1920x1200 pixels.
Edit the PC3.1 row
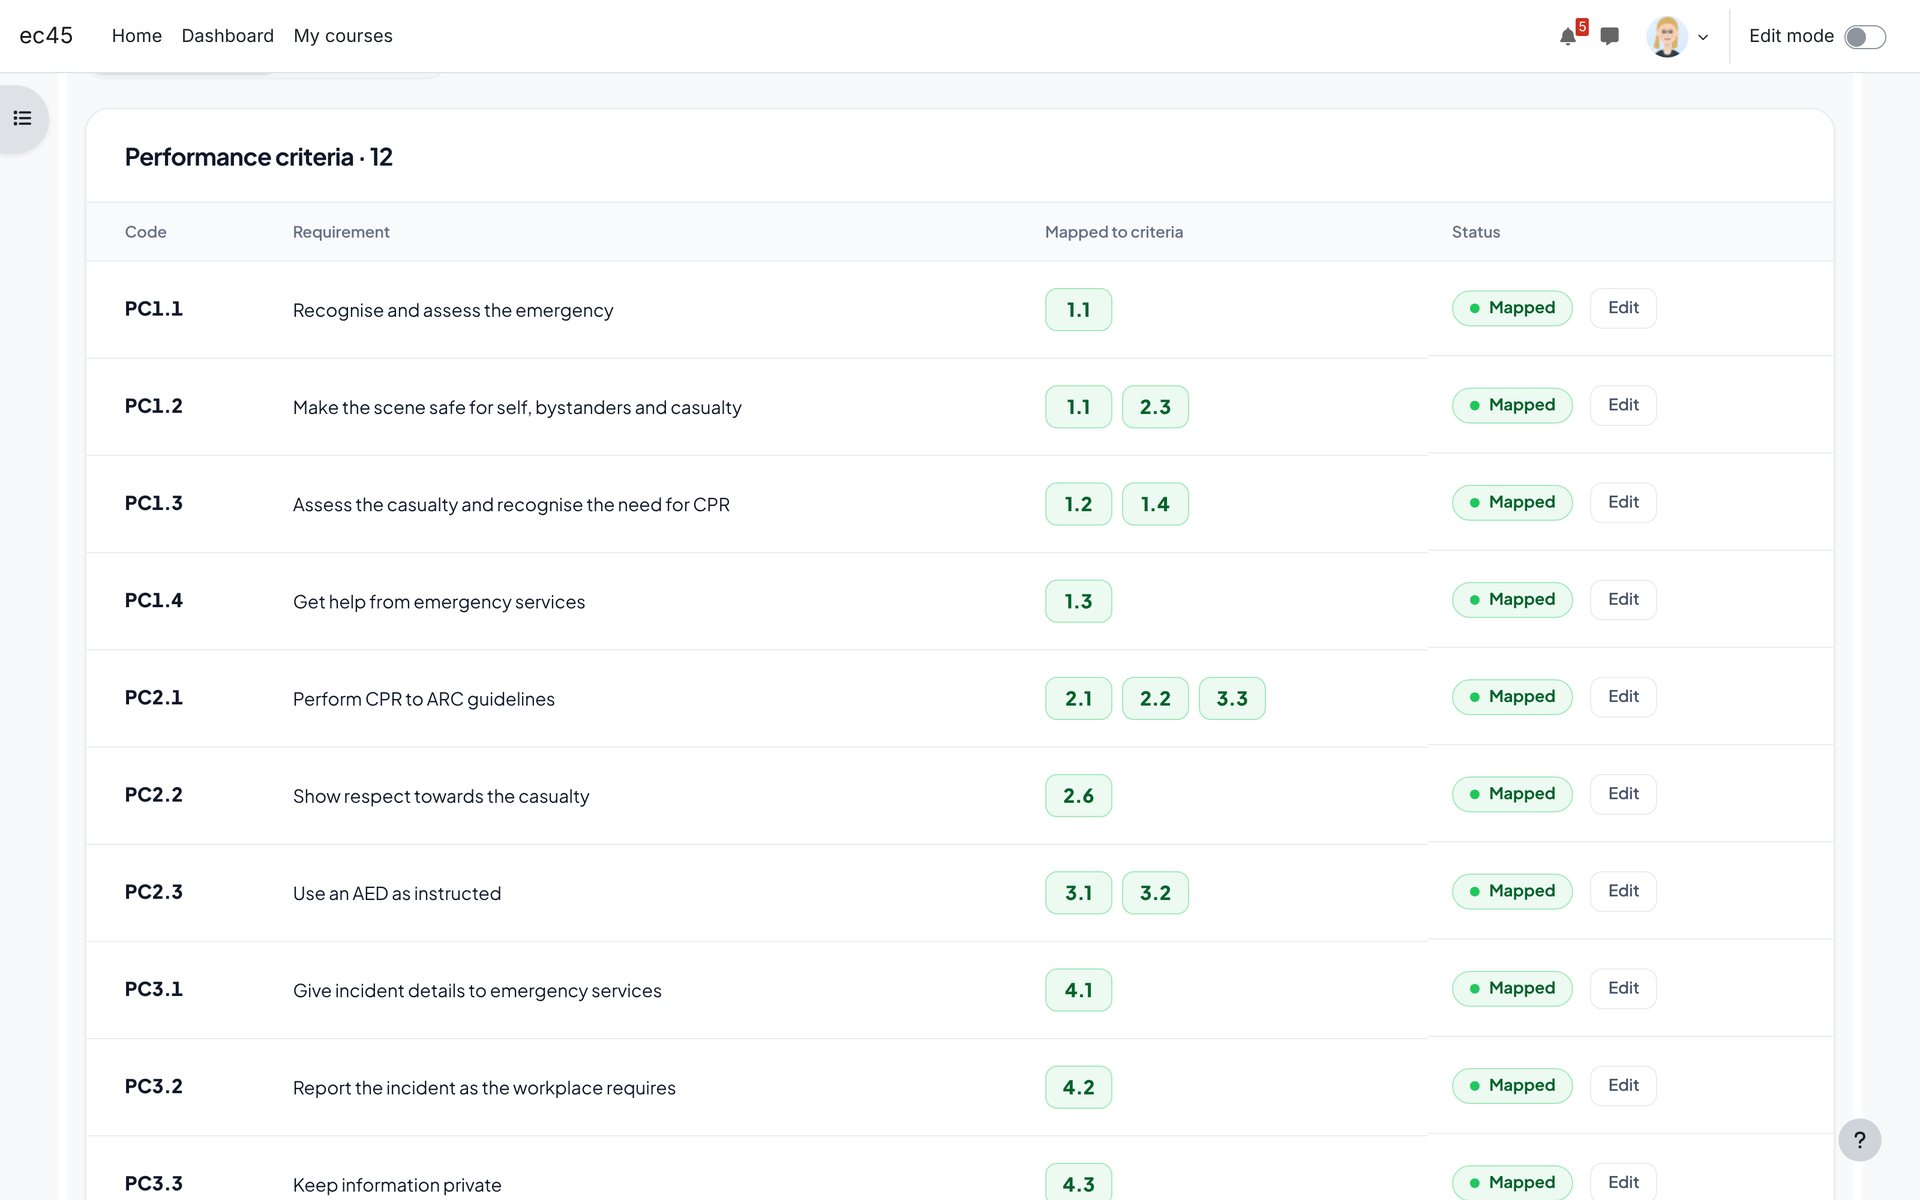[1623, 988]
